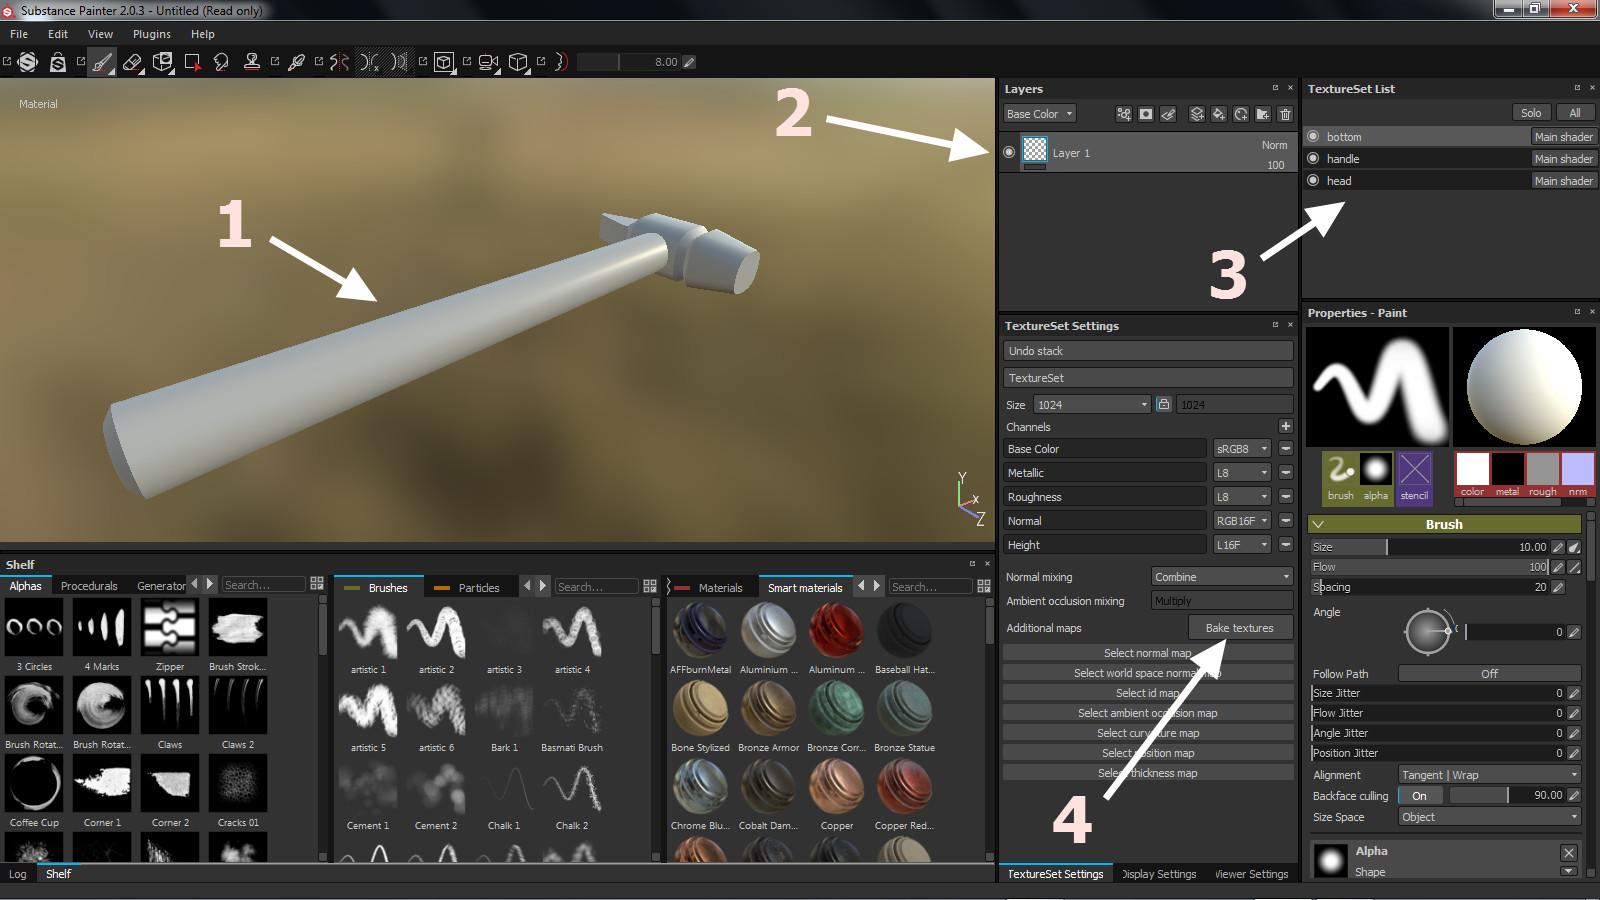The height and width of the screenshot is (900, 1600).
Task: Add a fill layer in Layers
Action: 1219,114
